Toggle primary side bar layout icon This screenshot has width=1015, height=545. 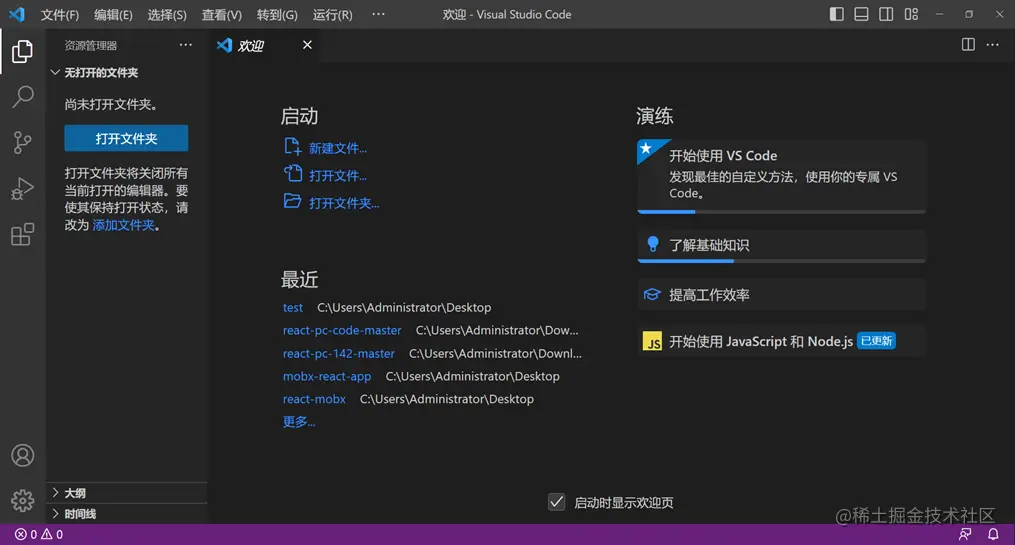[x=836, y=14]
